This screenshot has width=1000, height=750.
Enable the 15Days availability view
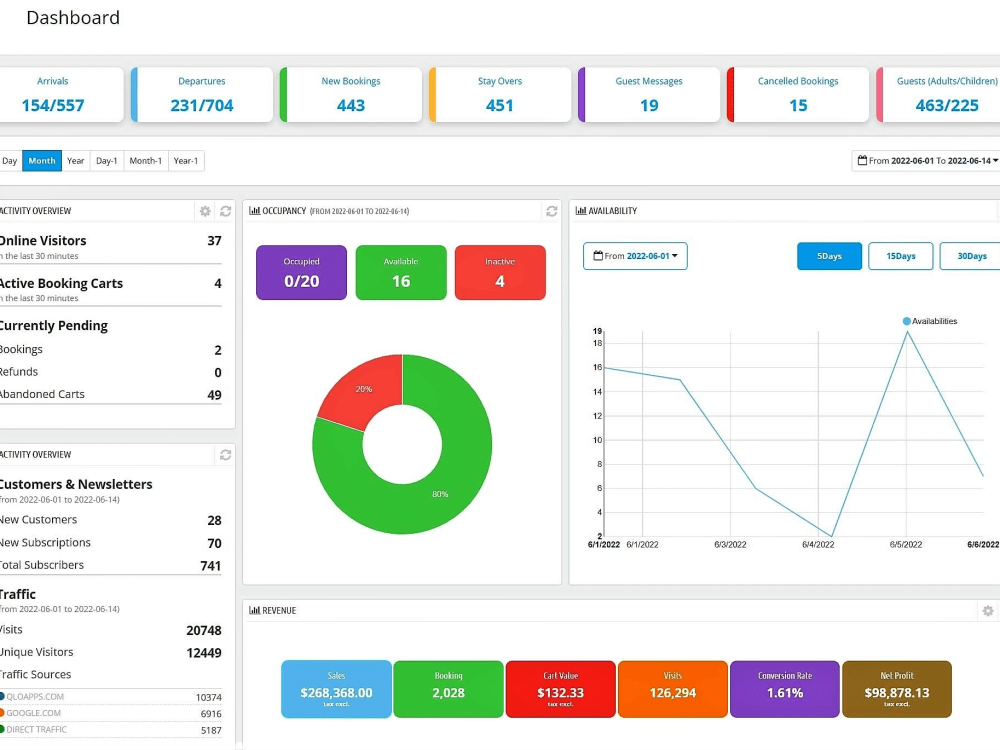(x=900, y=256)
